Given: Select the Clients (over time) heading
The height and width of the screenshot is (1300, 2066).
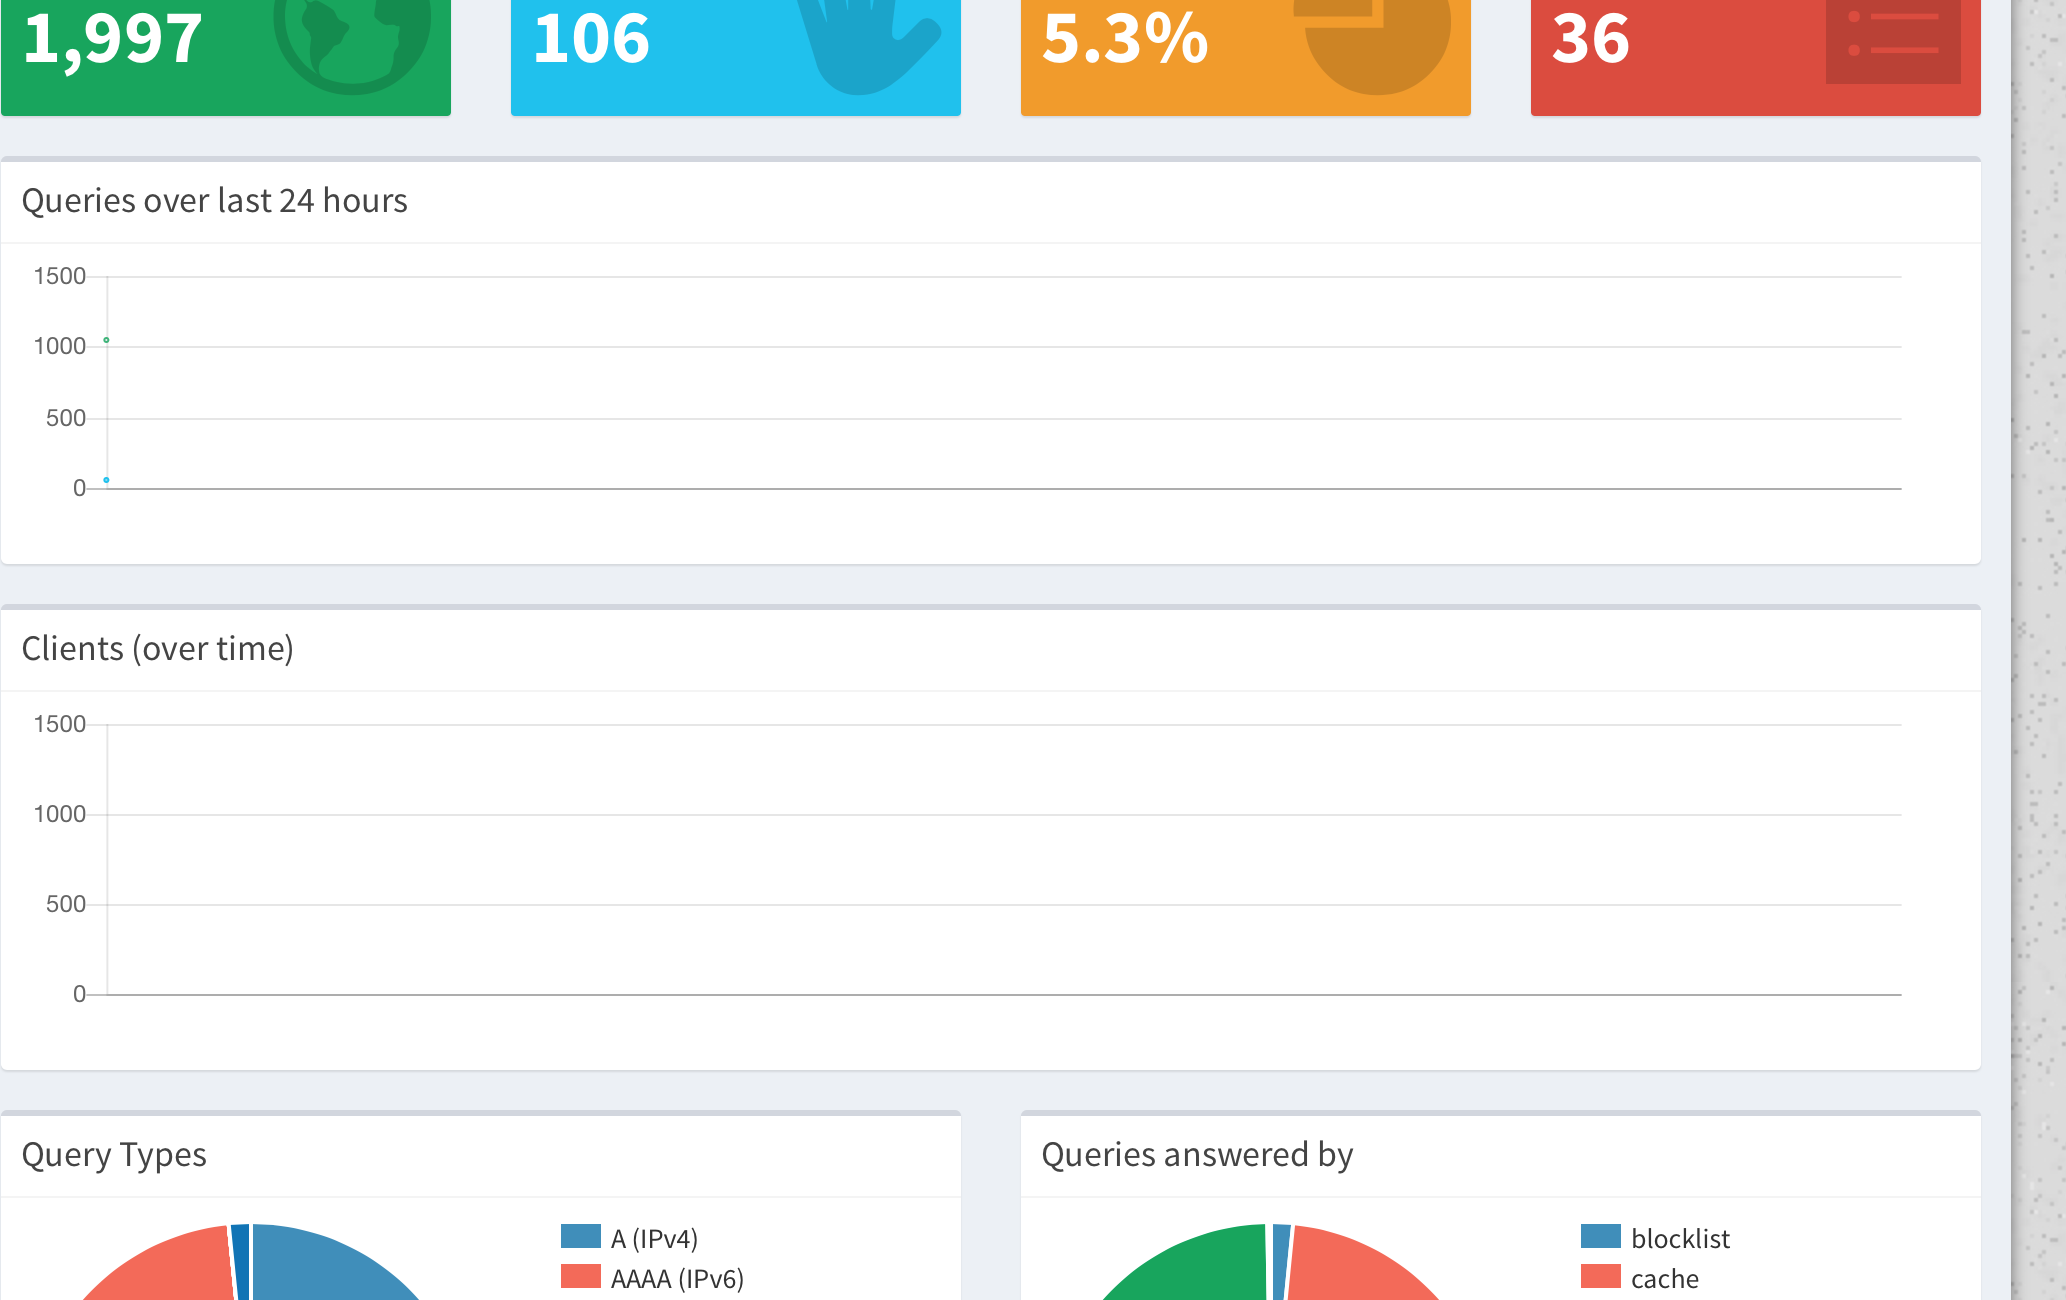Looking at the screenshot, I should click(157, 649).
